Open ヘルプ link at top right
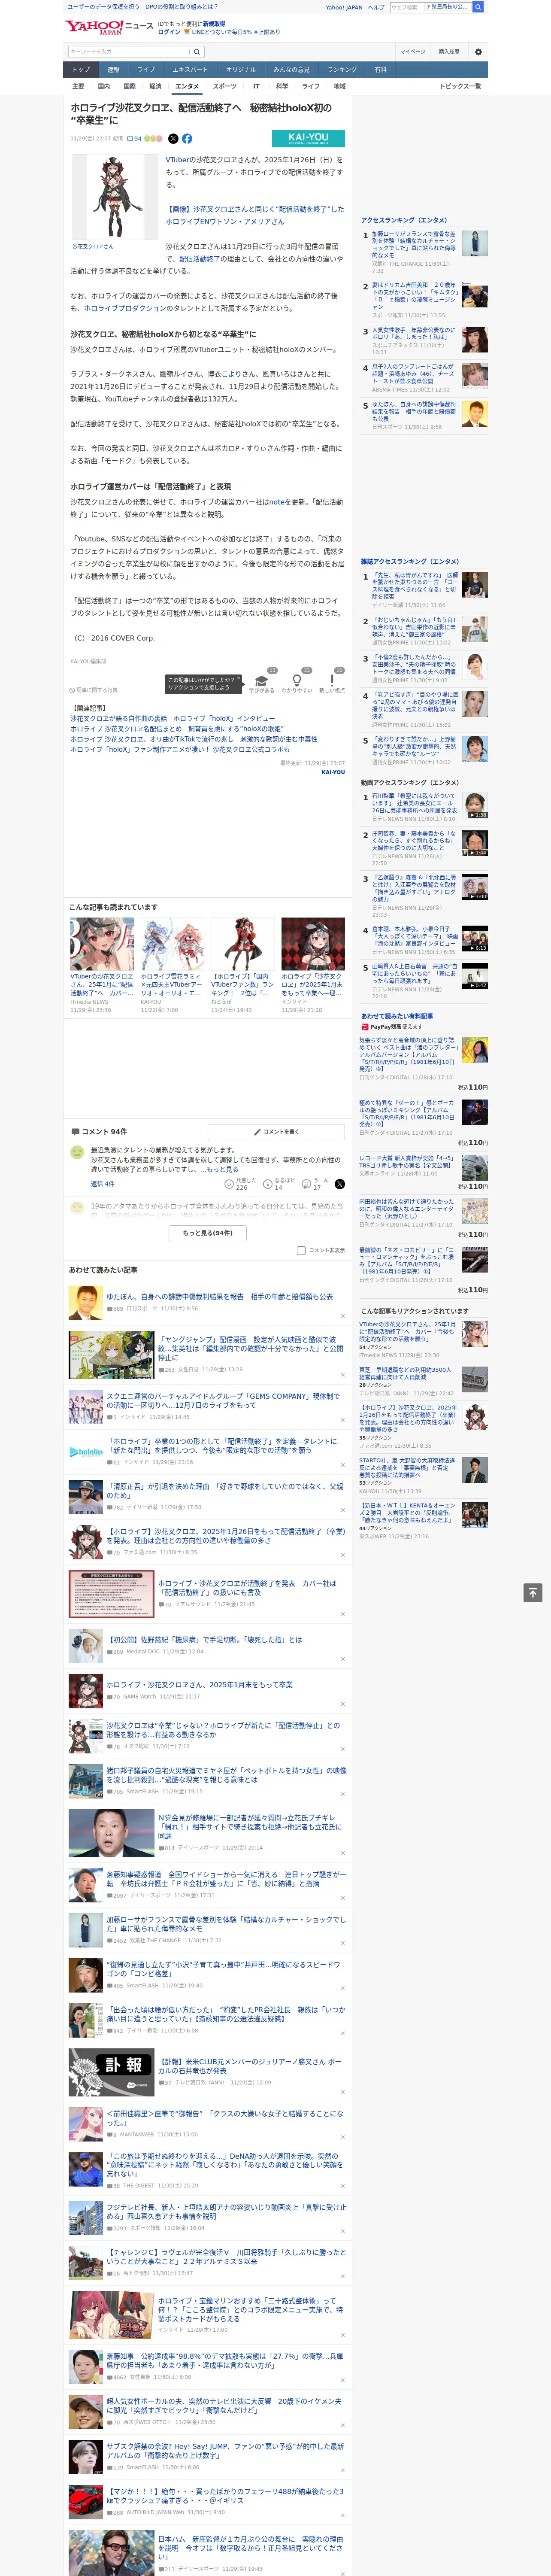Viewport: 551px width, 2576px height. pos(376,7)
